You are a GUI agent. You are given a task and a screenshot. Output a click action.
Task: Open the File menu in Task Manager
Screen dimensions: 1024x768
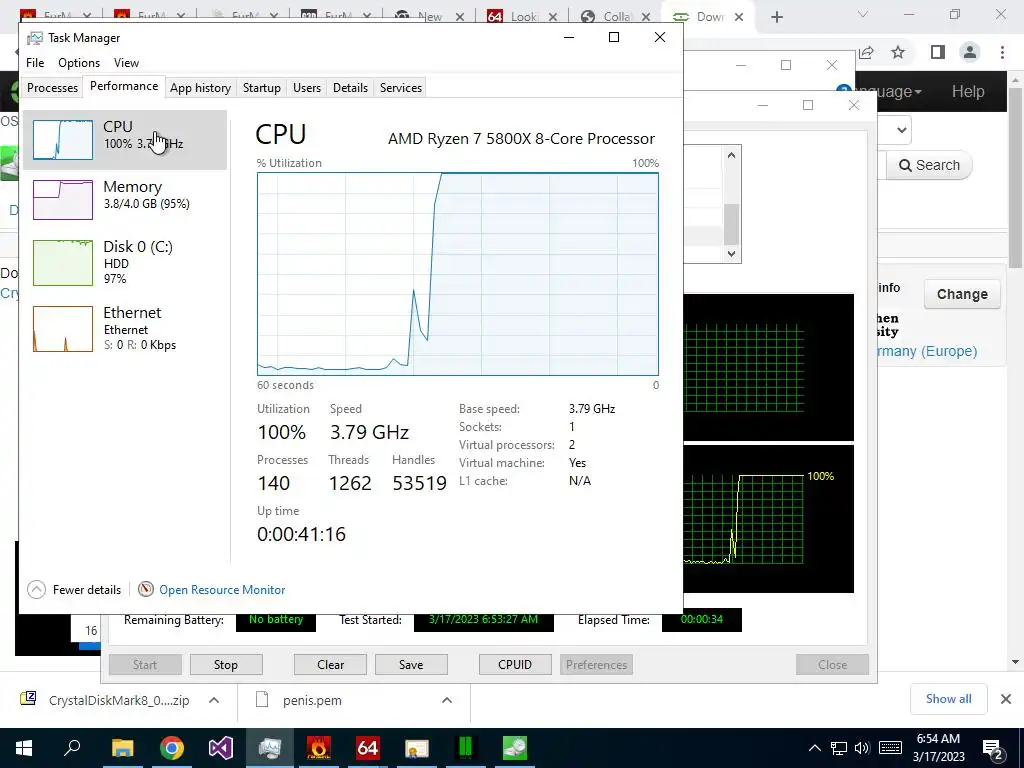tap(35, 63)
